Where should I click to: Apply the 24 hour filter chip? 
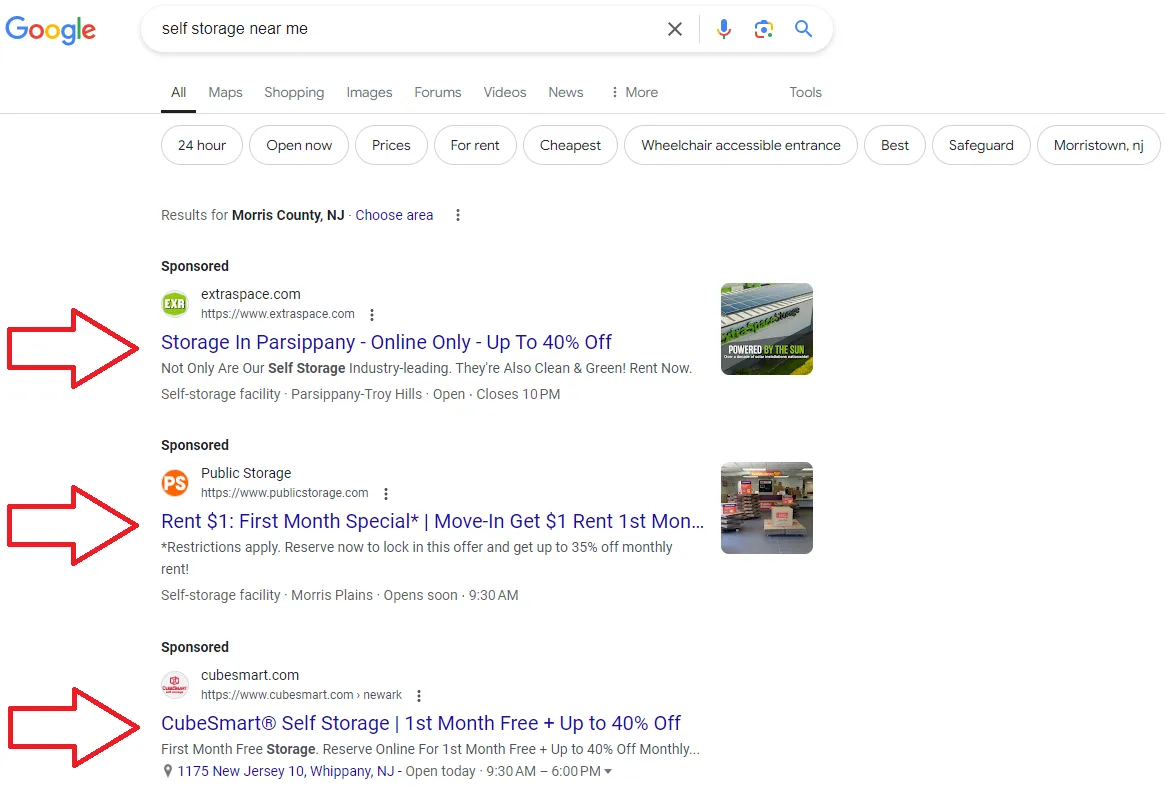(x=201, y=146)
